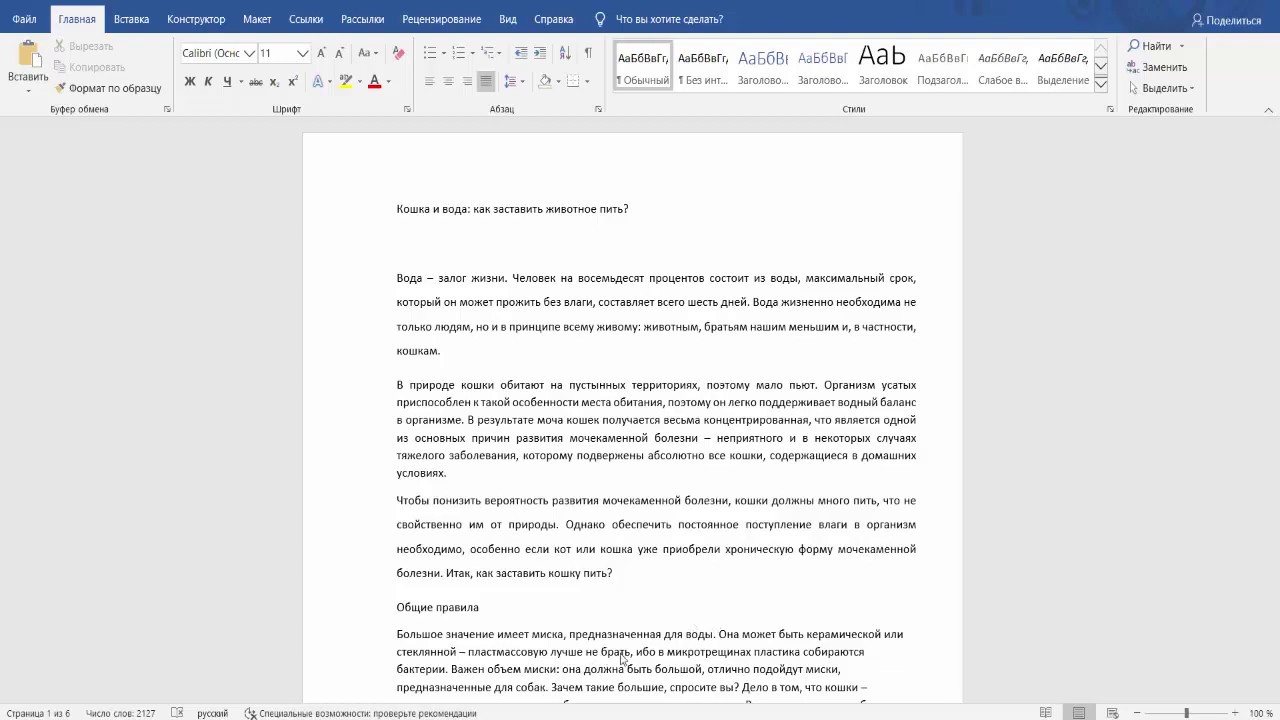Click the Поделиться share button
1280x720 pixels.
pos(1226,20)
